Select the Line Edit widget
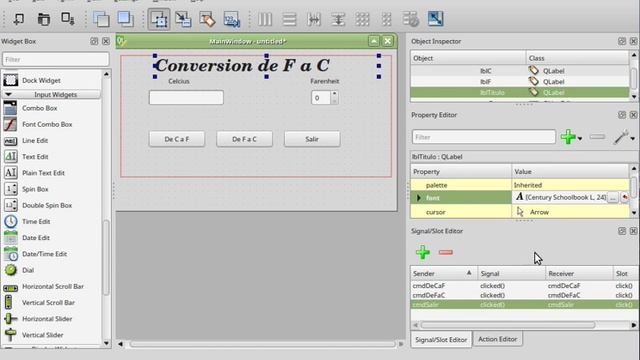 pos(35,140)
